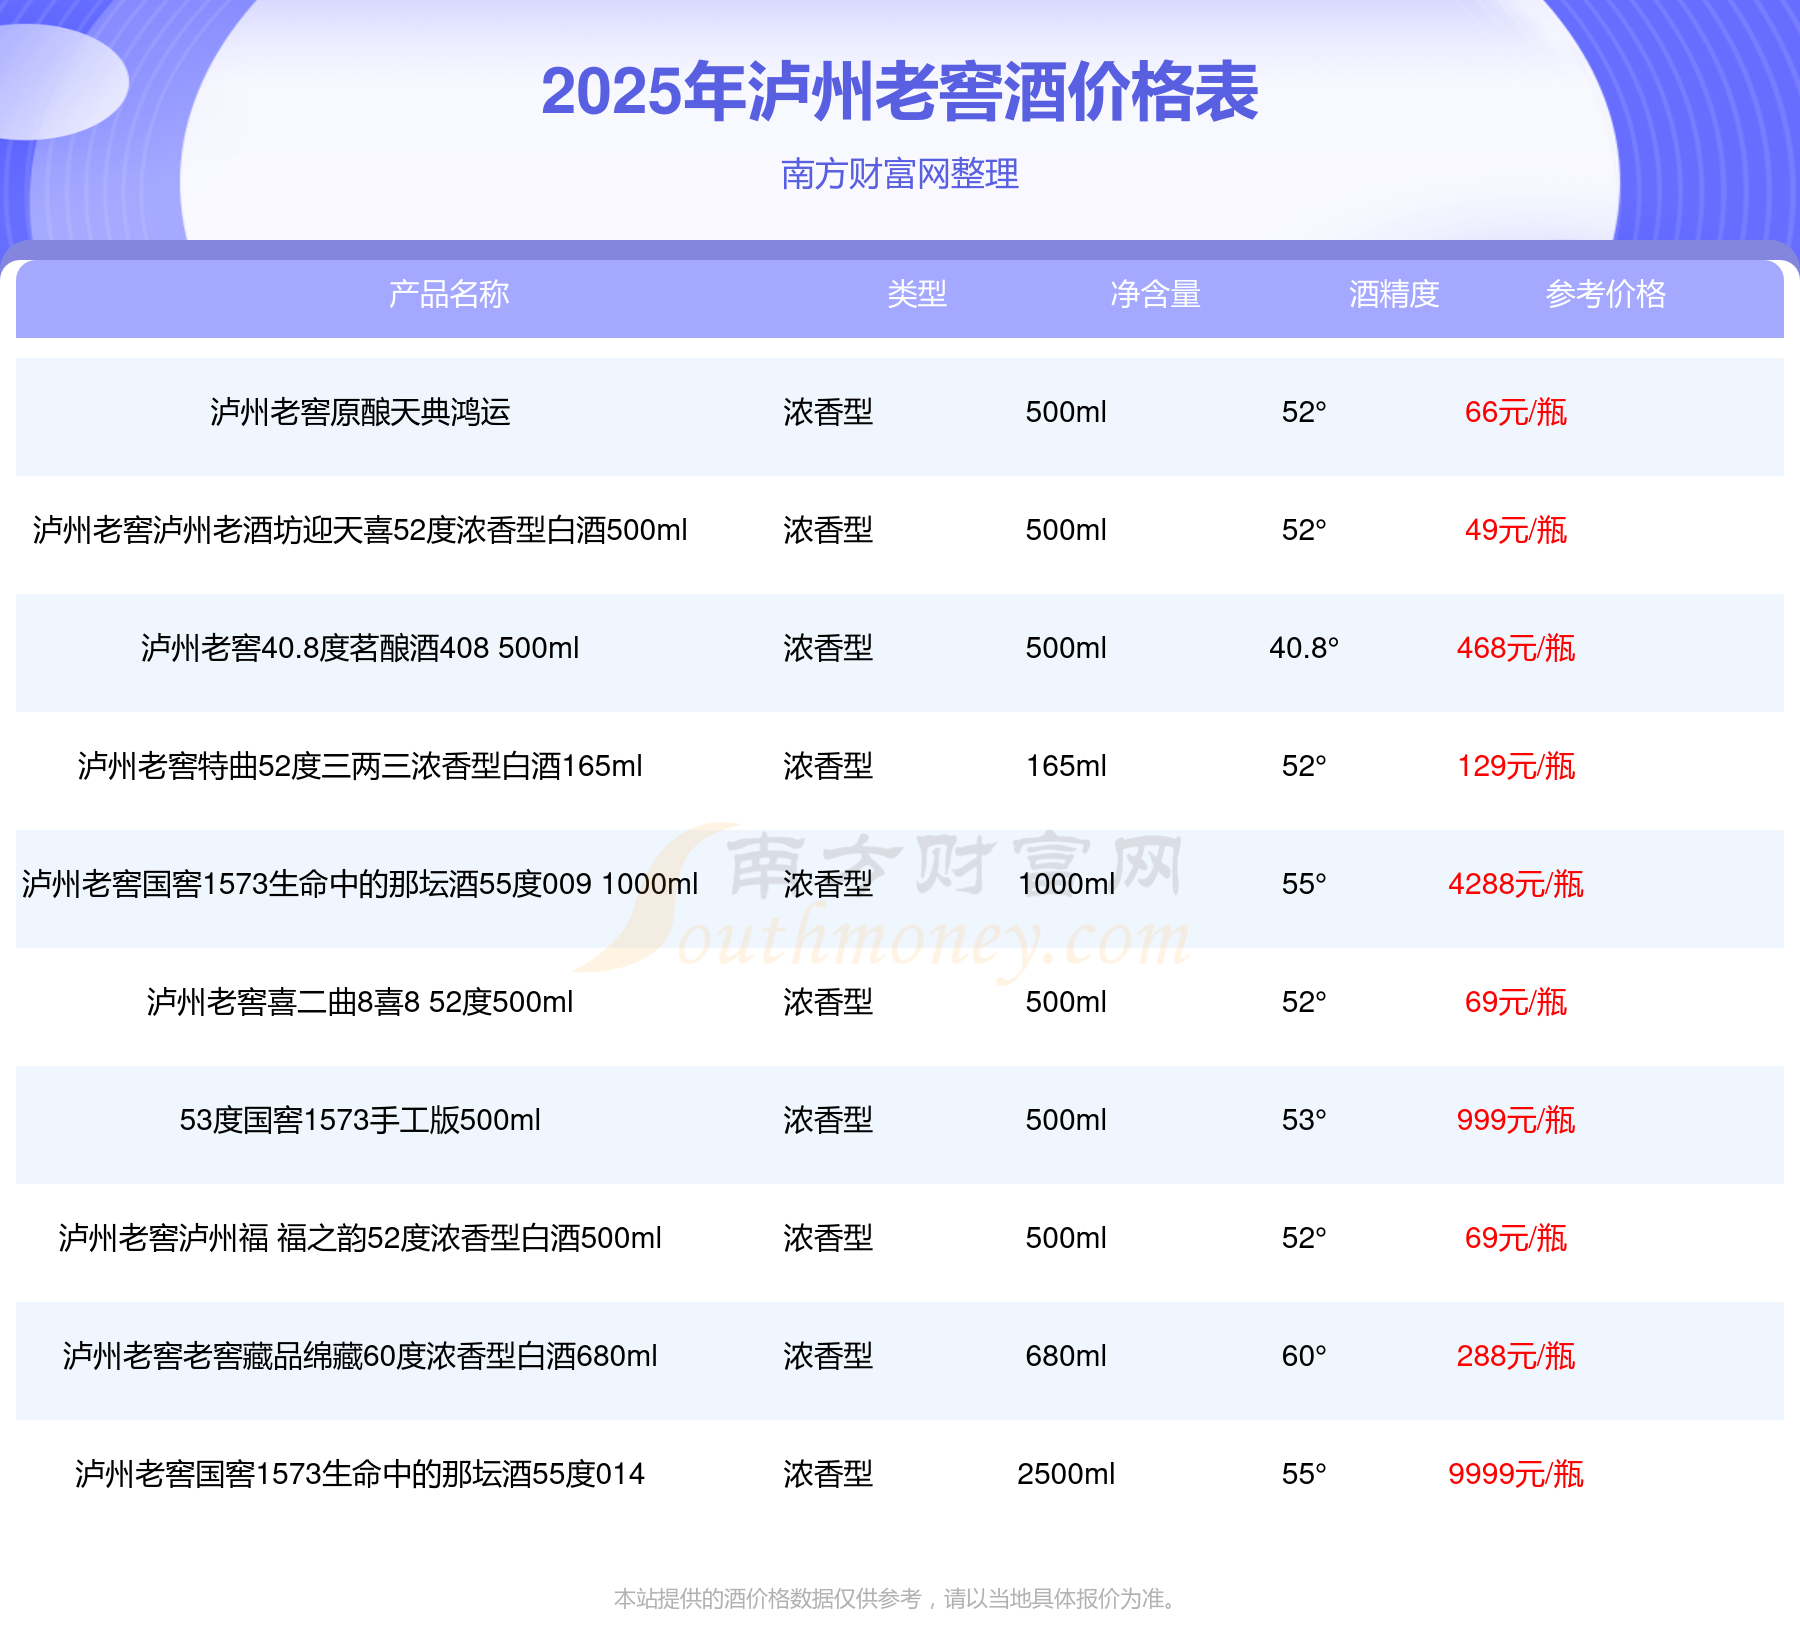The image size is (1800, 1644).
Task: Click the "53°" alcohol value
Action: pyautogui.click(x=1304, y=1120)
